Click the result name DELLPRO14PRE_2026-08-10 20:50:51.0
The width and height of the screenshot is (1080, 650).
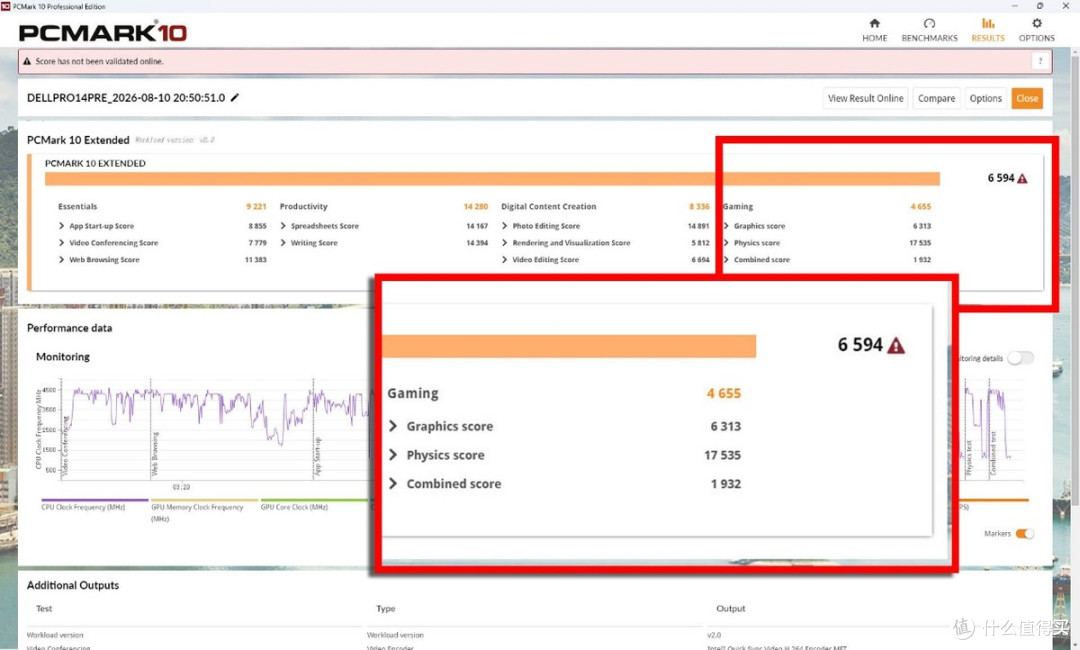(126, 98)
